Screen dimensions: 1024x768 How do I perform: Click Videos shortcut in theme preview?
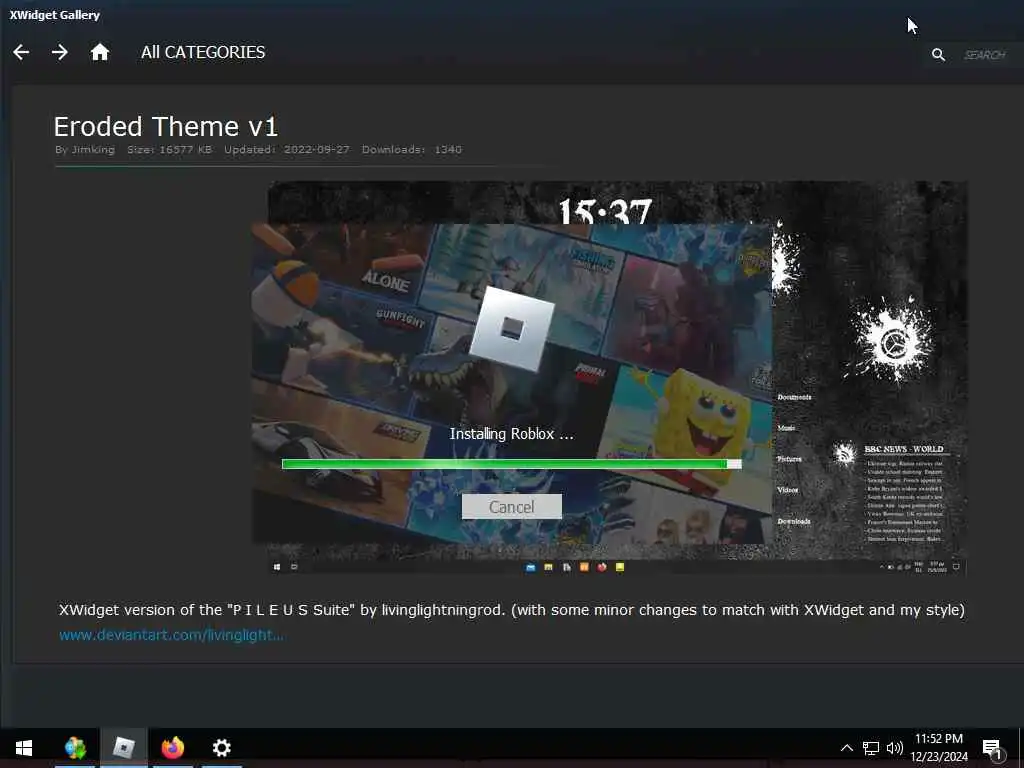[788, 490]
